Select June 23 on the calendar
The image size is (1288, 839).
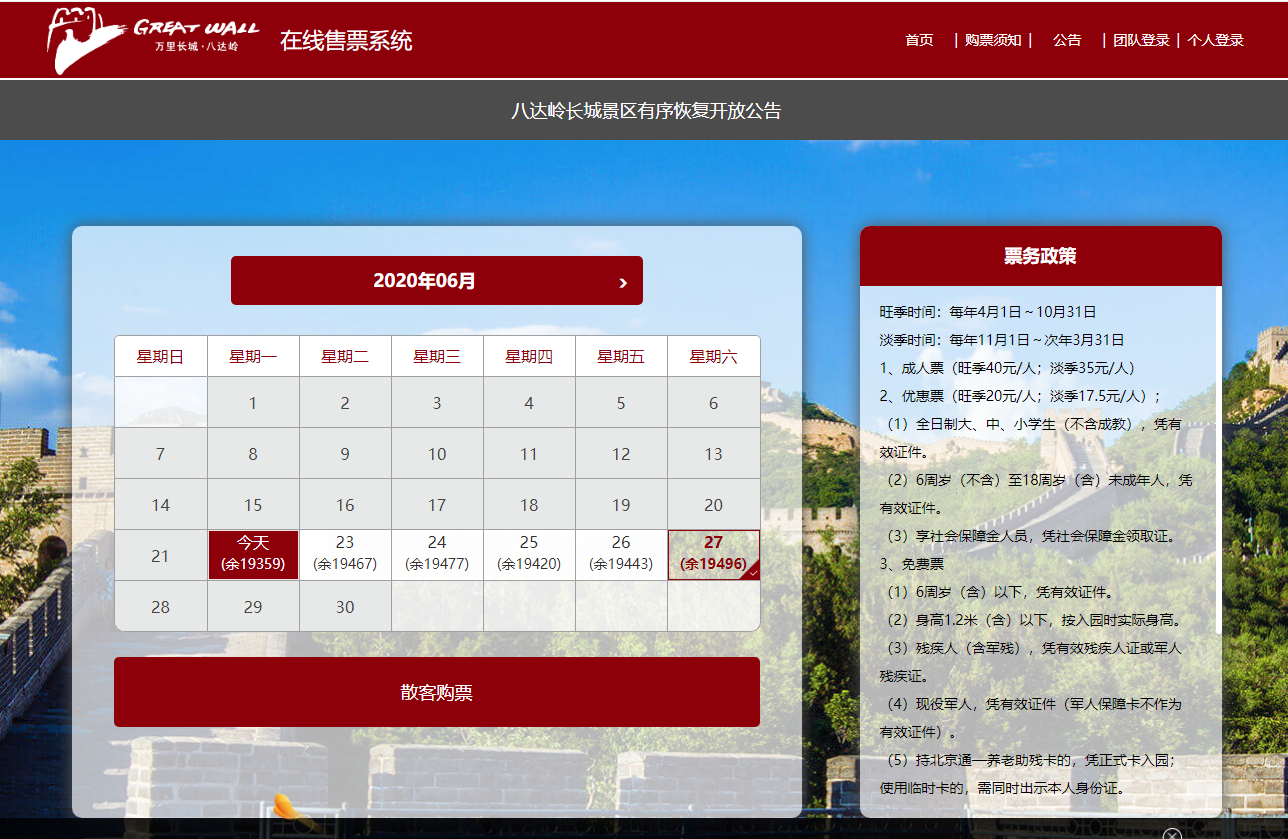345,554
